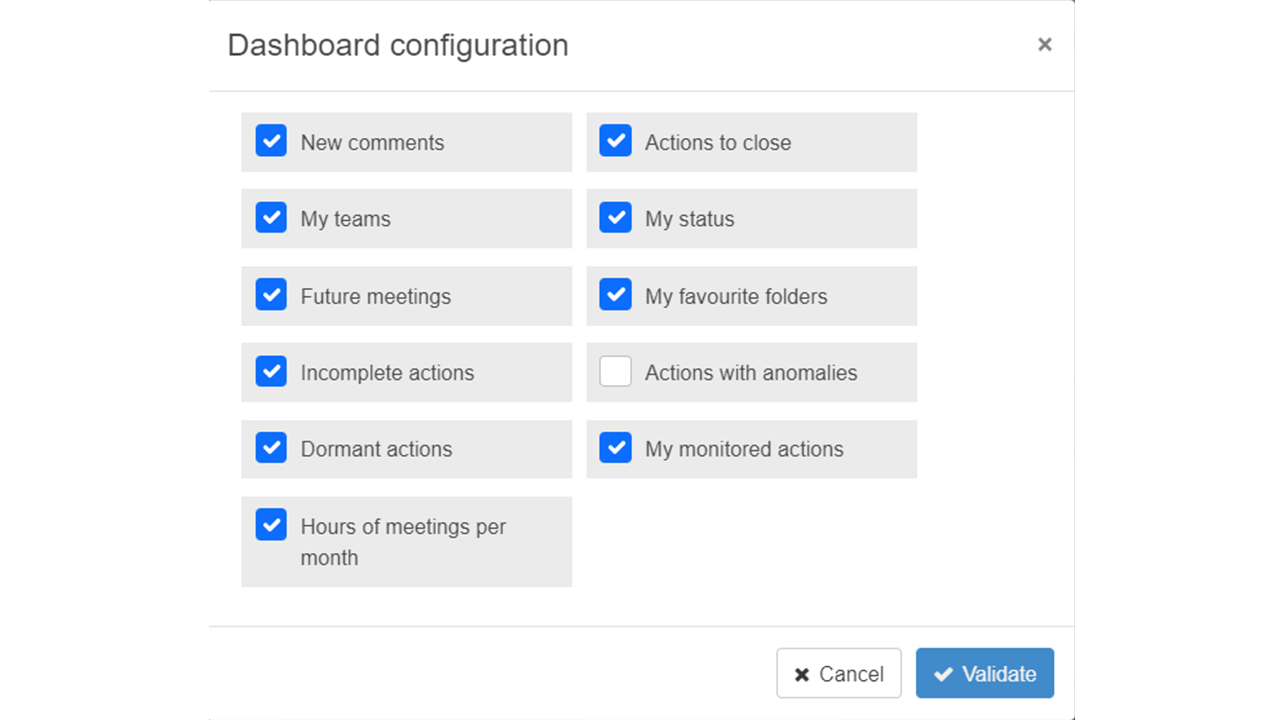Toggle the My status checkbox
The width and height of the screenshot is (1280, 720).
pyautogui.click(x=615, y=218)
